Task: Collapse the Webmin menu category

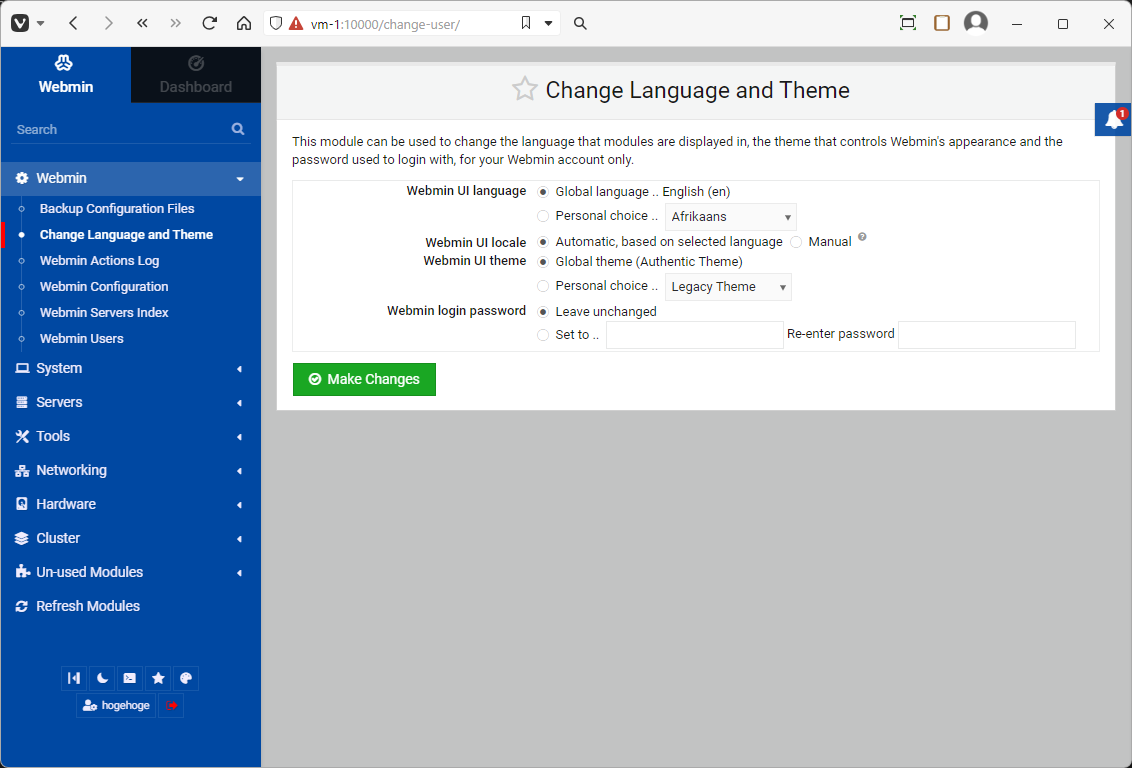Action: (x=131, y=178)
